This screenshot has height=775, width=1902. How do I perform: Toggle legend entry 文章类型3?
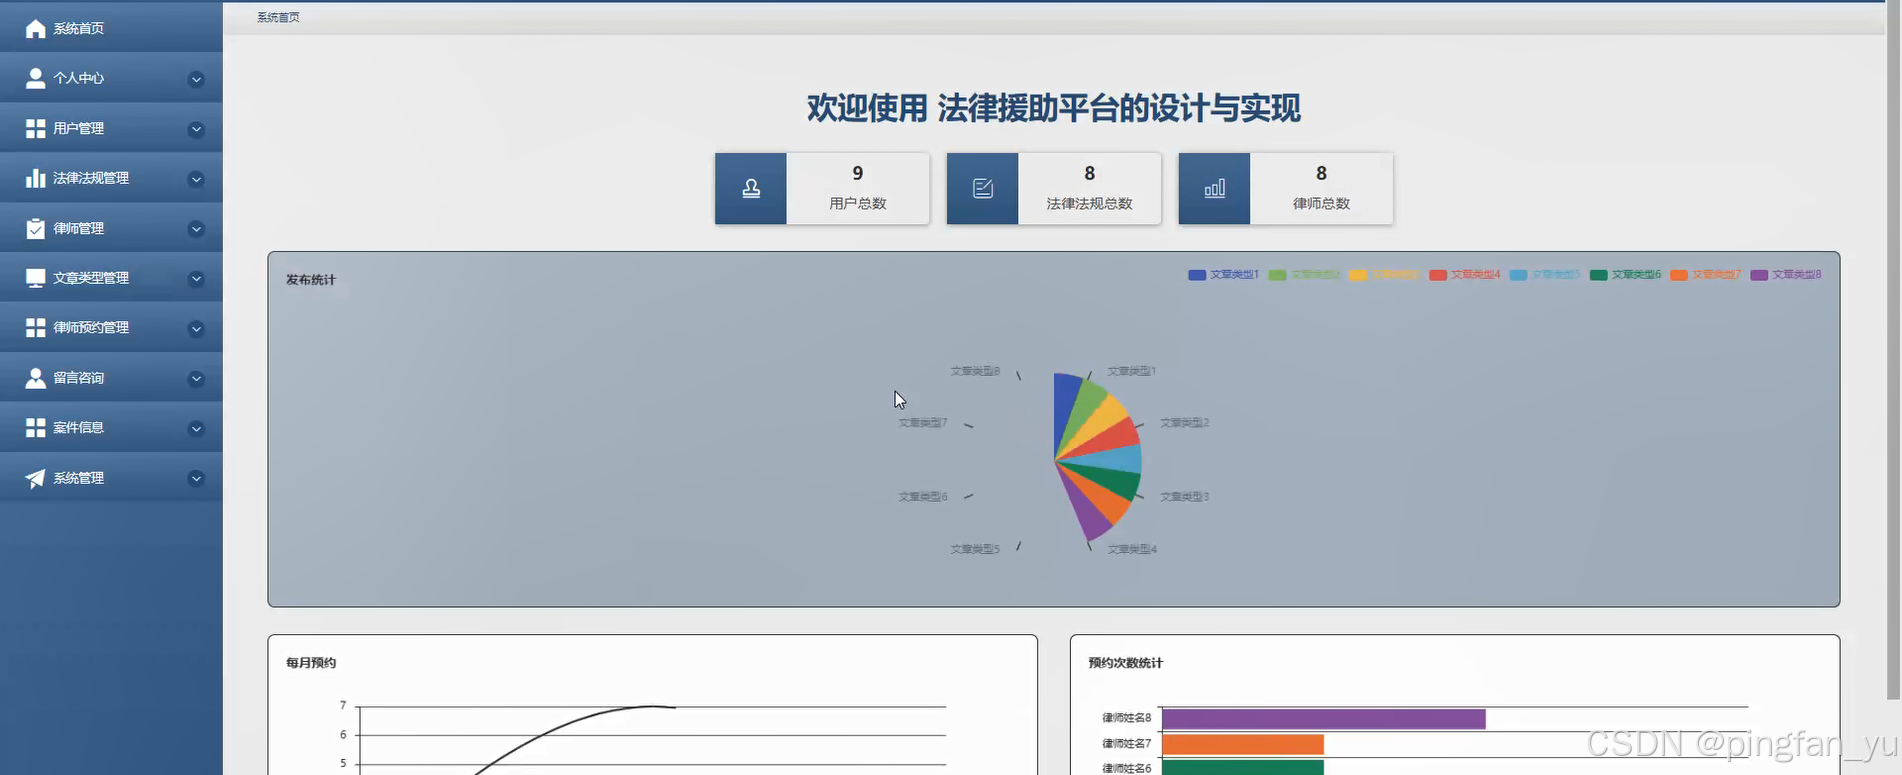pyautogui.click(x=1384, y=274)
